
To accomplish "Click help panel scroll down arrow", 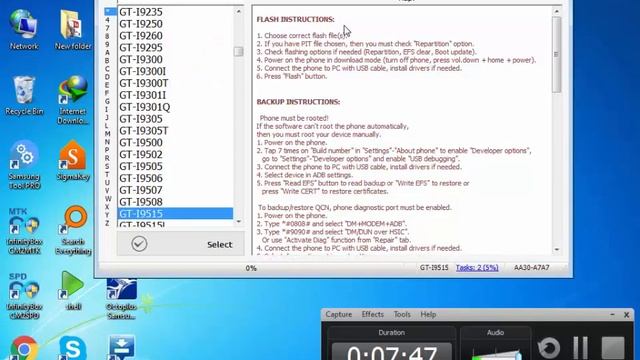I will (556, 249).
